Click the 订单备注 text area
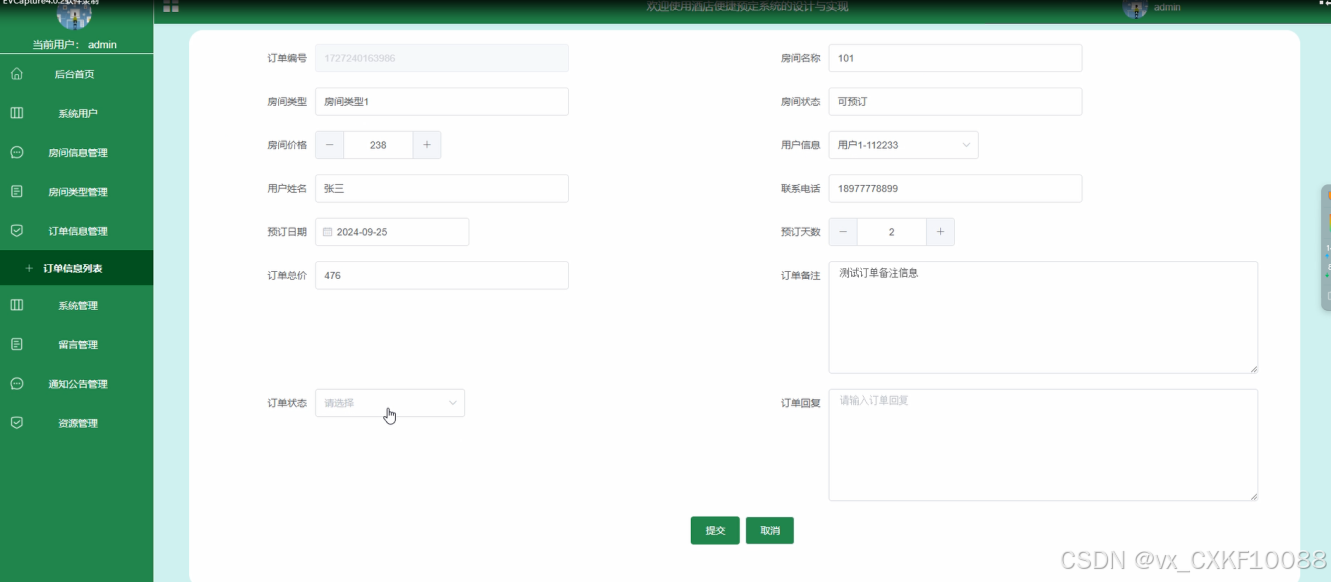The height and width of the screenshot is (582, 1331). 1043,317
